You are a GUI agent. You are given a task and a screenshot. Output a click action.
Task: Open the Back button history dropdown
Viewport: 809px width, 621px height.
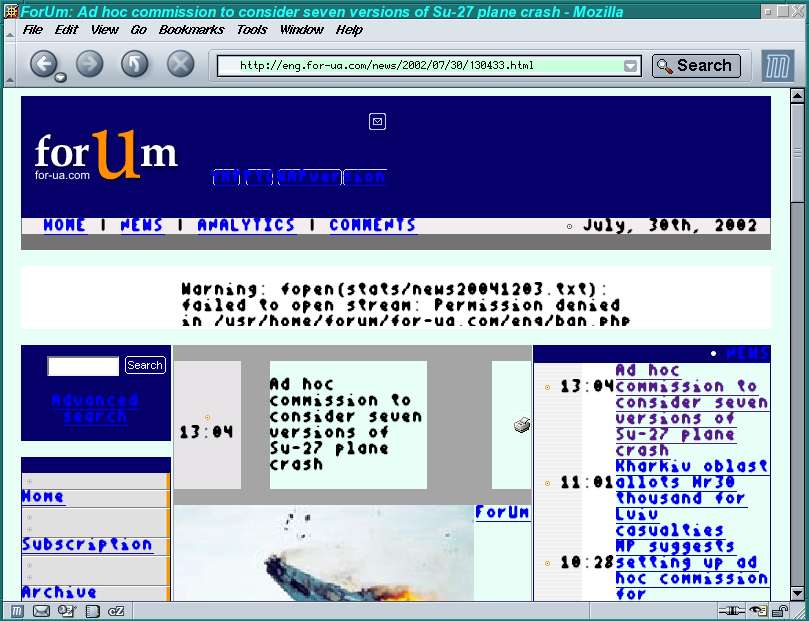62,77
